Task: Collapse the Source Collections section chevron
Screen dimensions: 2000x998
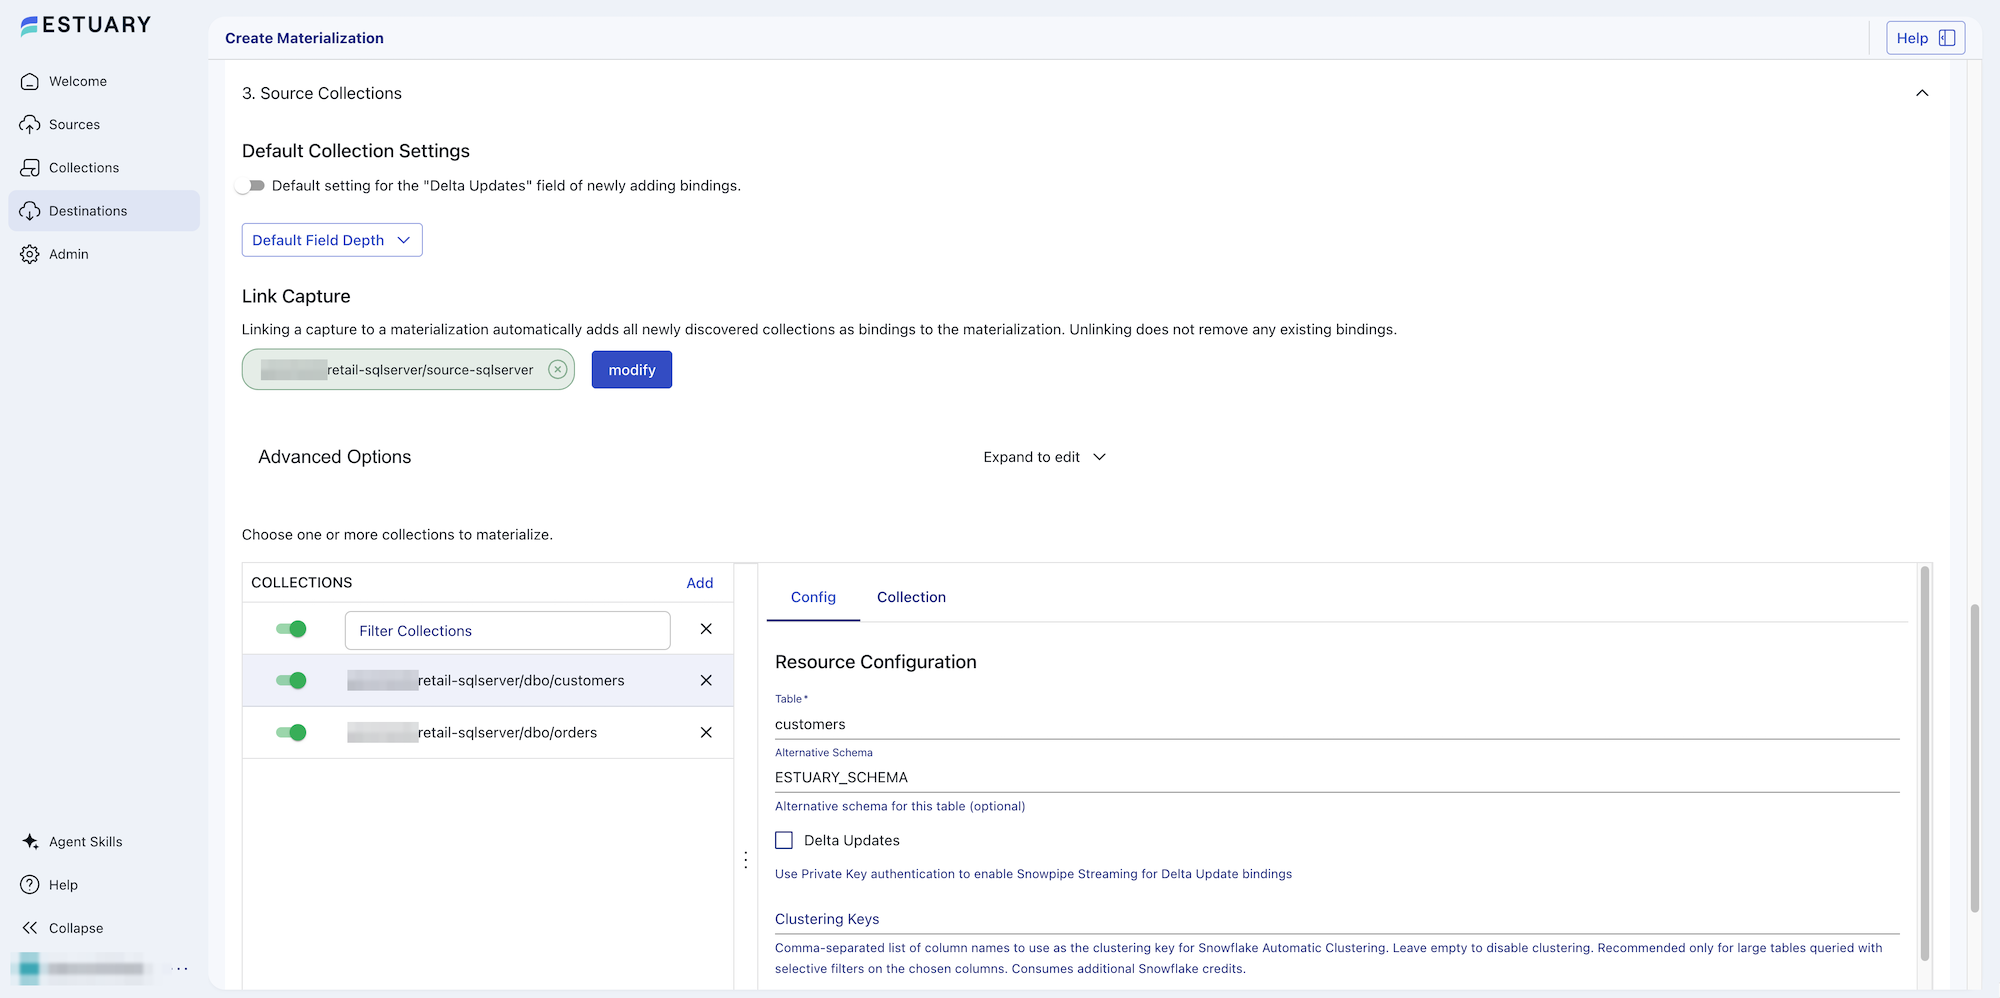Action: point(1922,93)
